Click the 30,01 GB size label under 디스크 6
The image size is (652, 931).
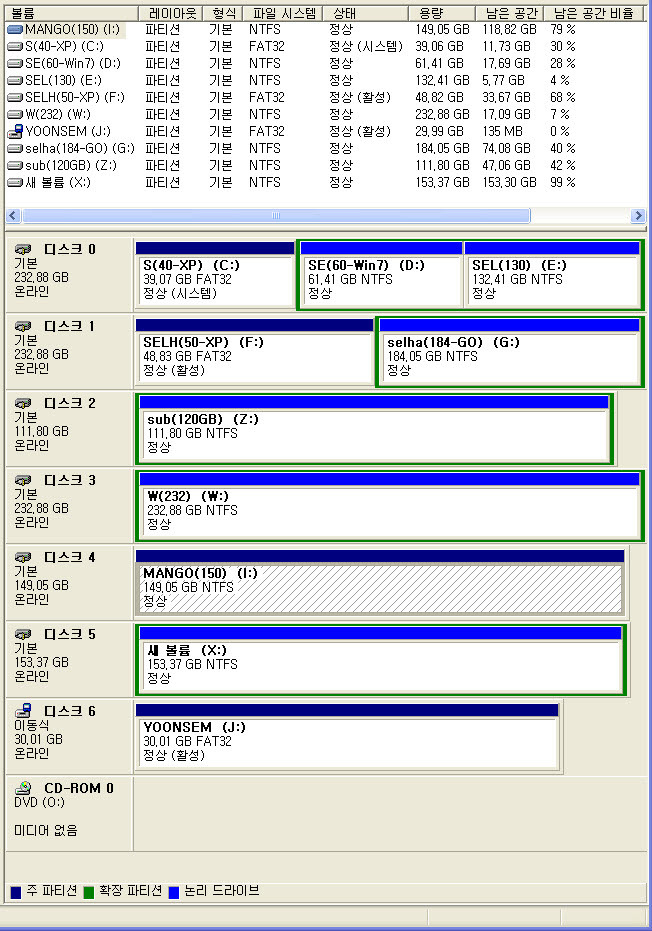[38, 739]
